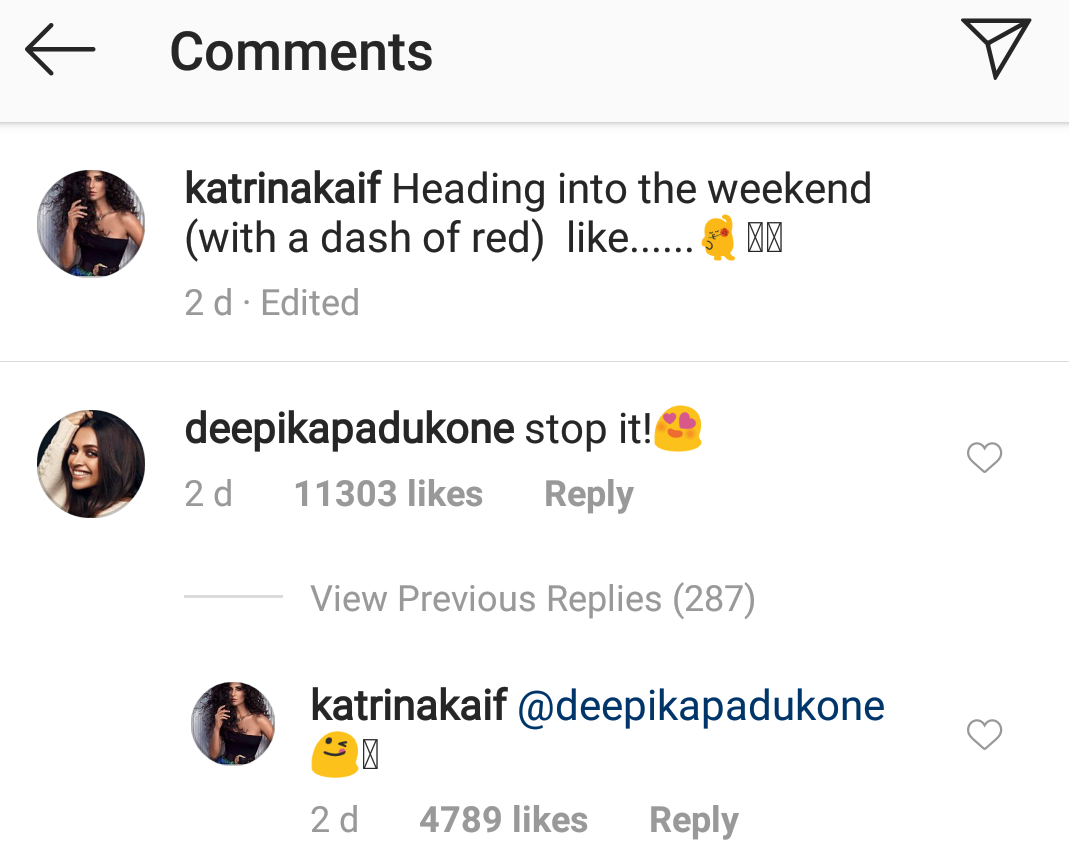Image resolution: width=1069 pixels, height=863 pixels.
Task: Tap the paper plane share icon
Action: point(995,48)
